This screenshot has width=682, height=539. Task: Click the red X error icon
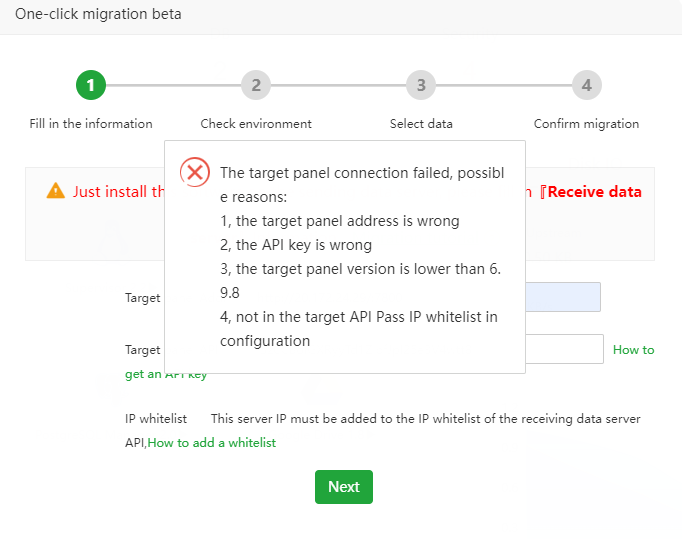click(195, 172)
